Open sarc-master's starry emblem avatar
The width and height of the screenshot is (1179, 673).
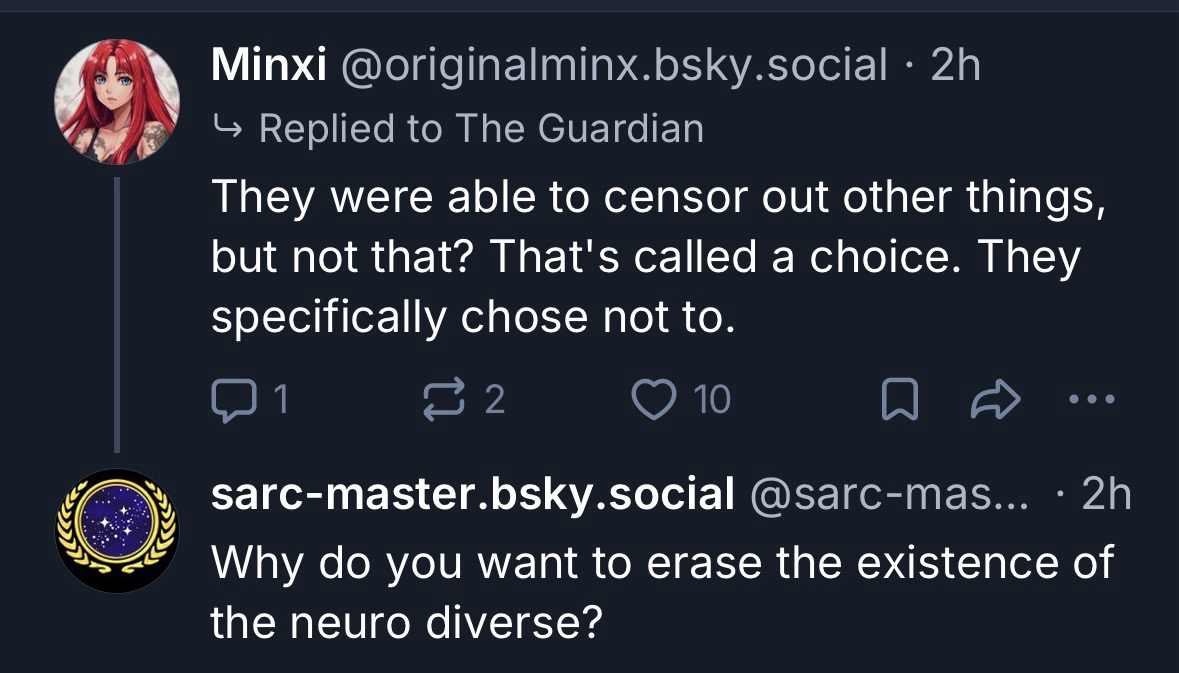coord(117,530)
